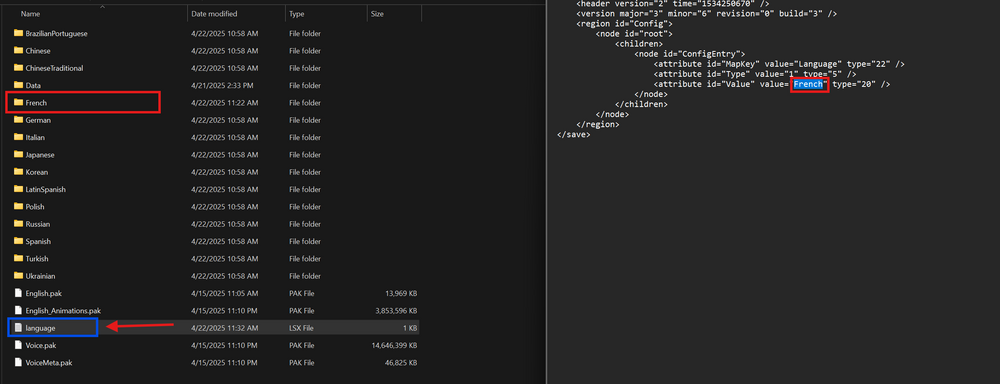Click the closing </region> tag line

click(x=598, y=124)
